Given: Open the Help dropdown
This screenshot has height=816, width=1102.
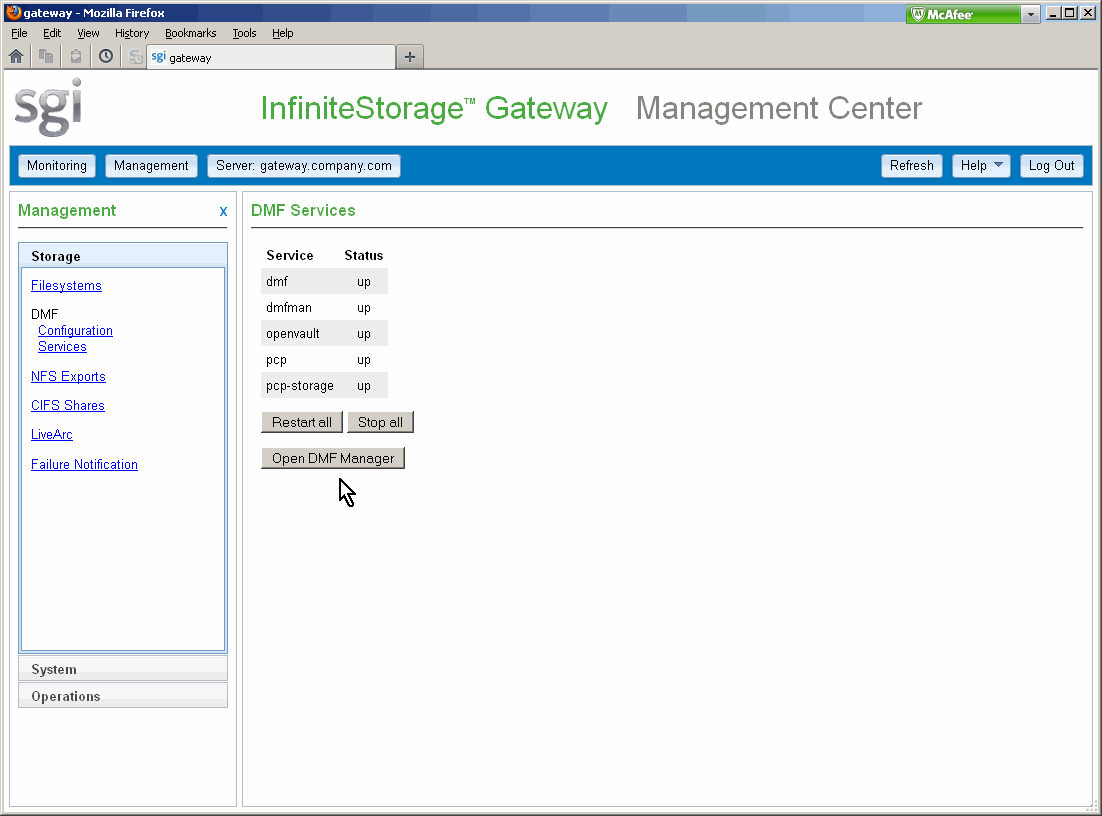Looking at the screenshot, I should tap(981, 166).
